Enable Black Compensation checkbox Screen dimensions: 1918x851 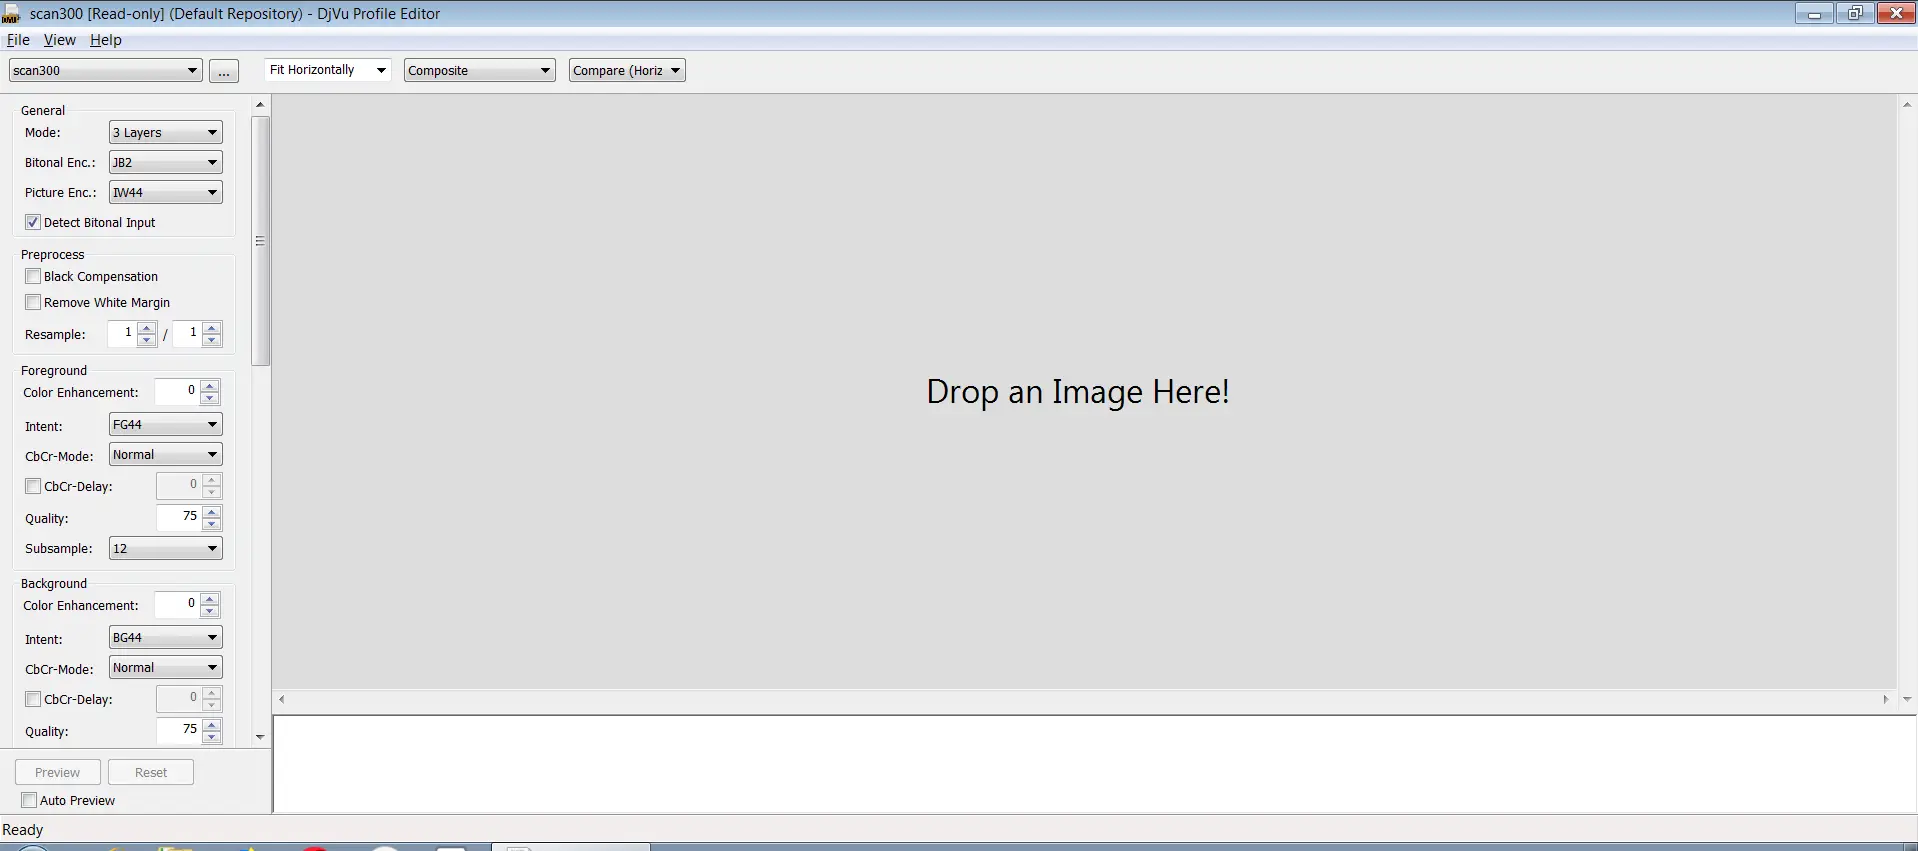[33, 276]
